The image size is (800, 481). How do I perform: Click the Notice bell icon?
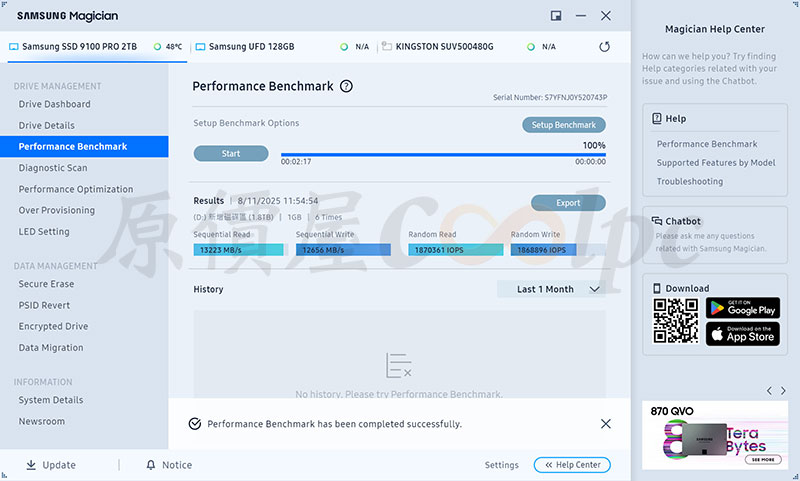[x=151, y=465]
